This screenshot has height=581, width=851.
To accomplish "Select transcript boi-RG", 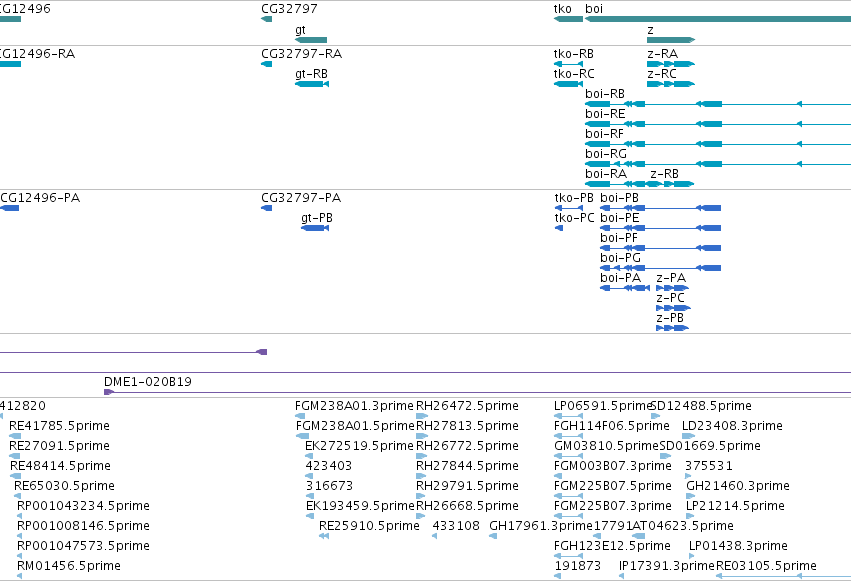I will [718, 164].
